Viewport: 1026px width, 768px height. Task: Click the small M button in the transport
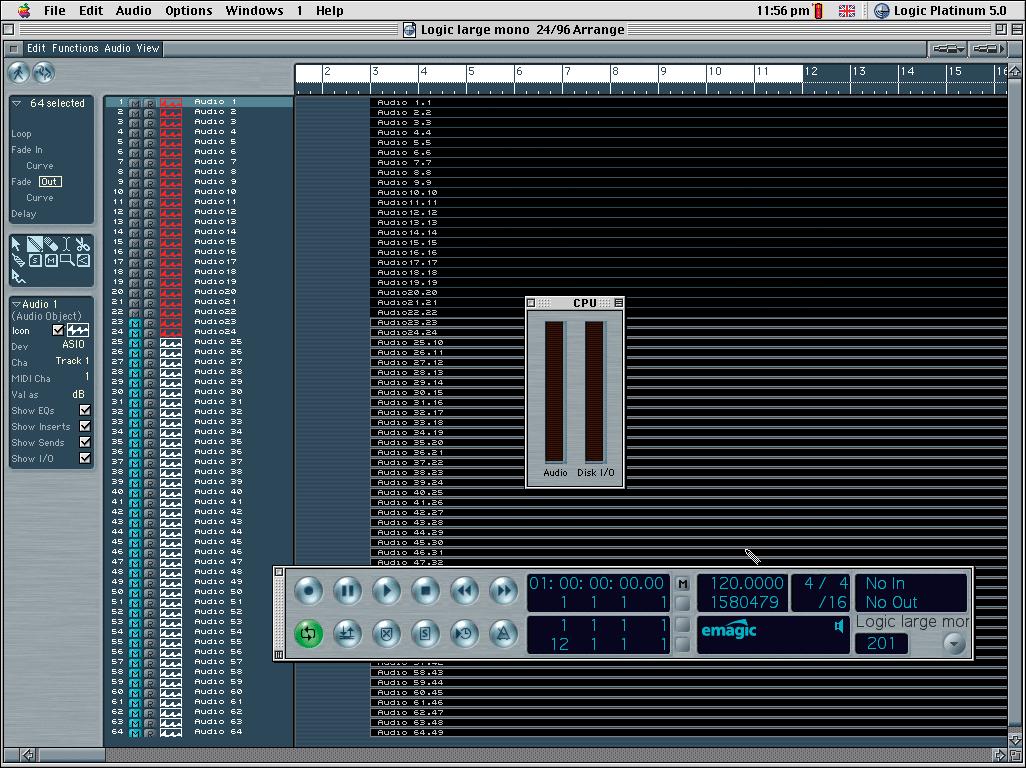tap(682, 584)
